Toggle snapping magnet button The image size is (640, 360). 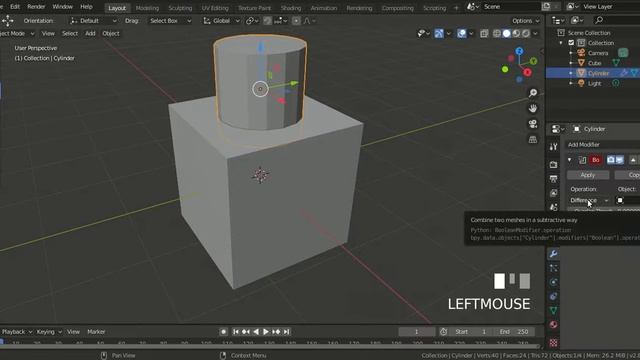tap(267, 20)
